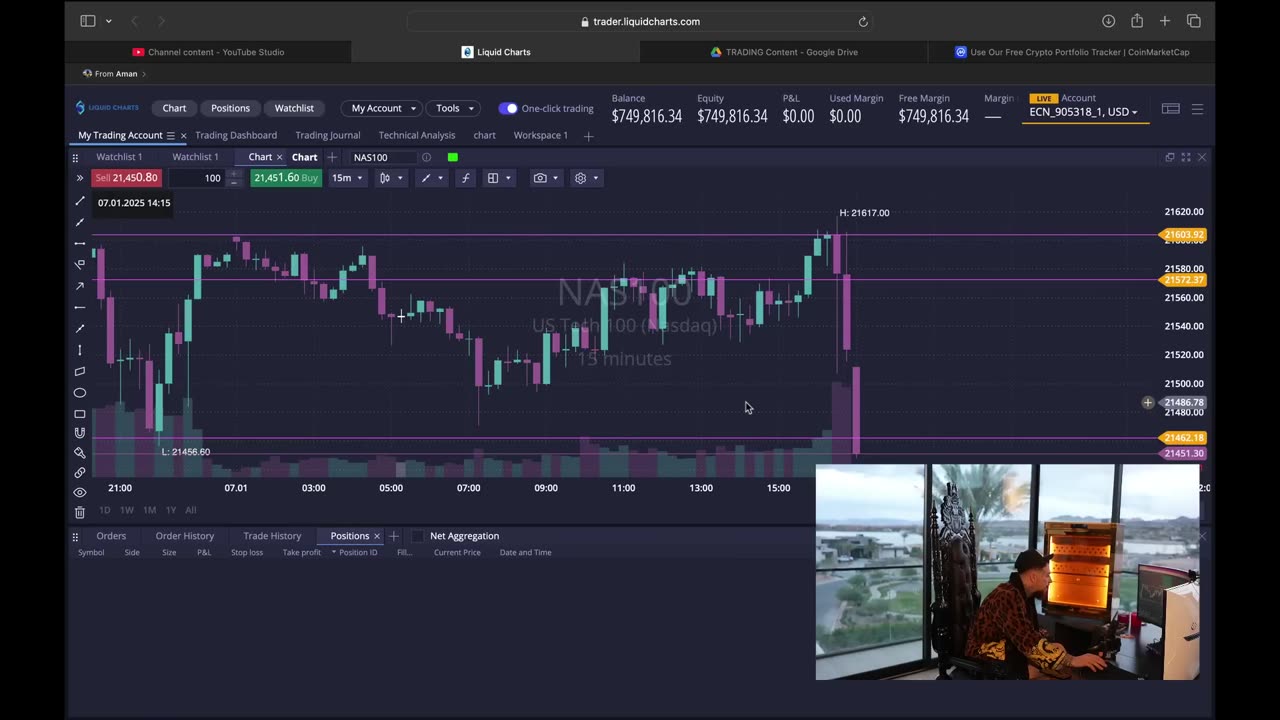
Task: Click the Positions button in top bar
Action: pos(230,108)
